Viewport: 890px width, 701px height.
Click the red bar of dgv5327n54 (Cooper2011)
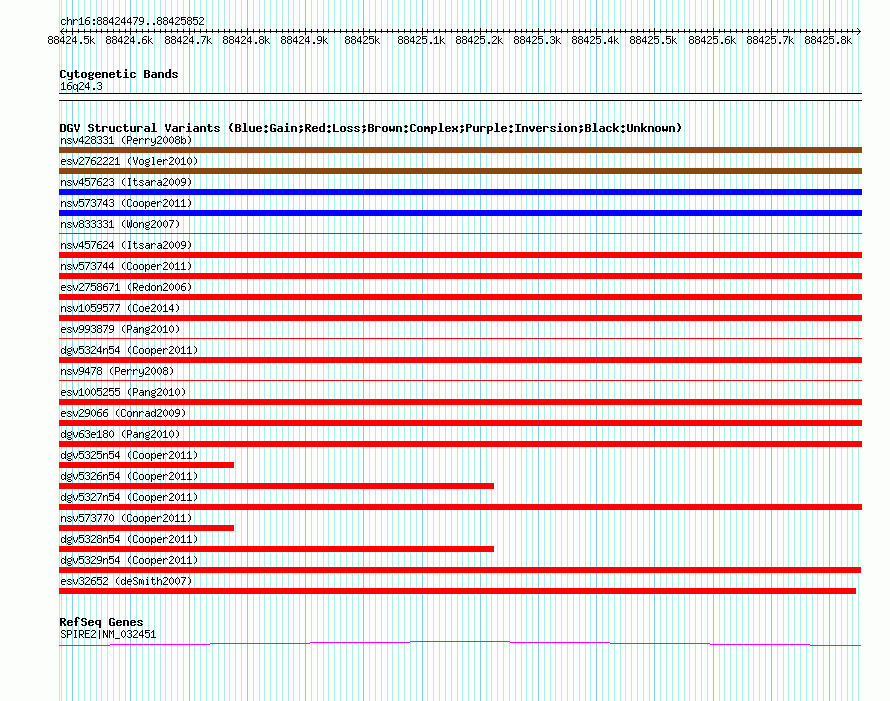coord(460,507)
